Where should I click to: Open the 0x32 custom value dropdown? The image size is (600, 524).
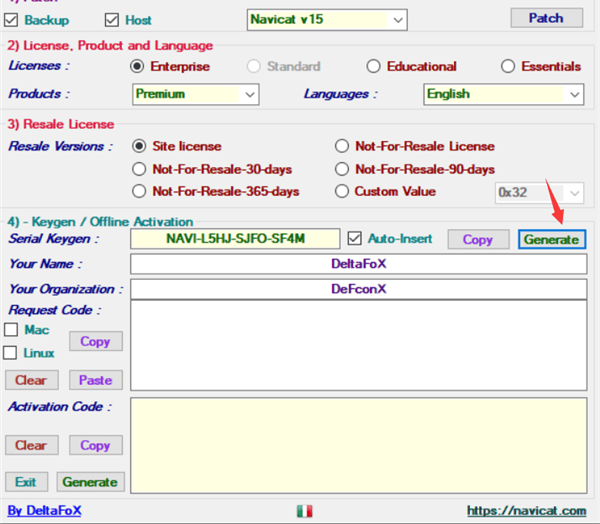pos(540,193)
